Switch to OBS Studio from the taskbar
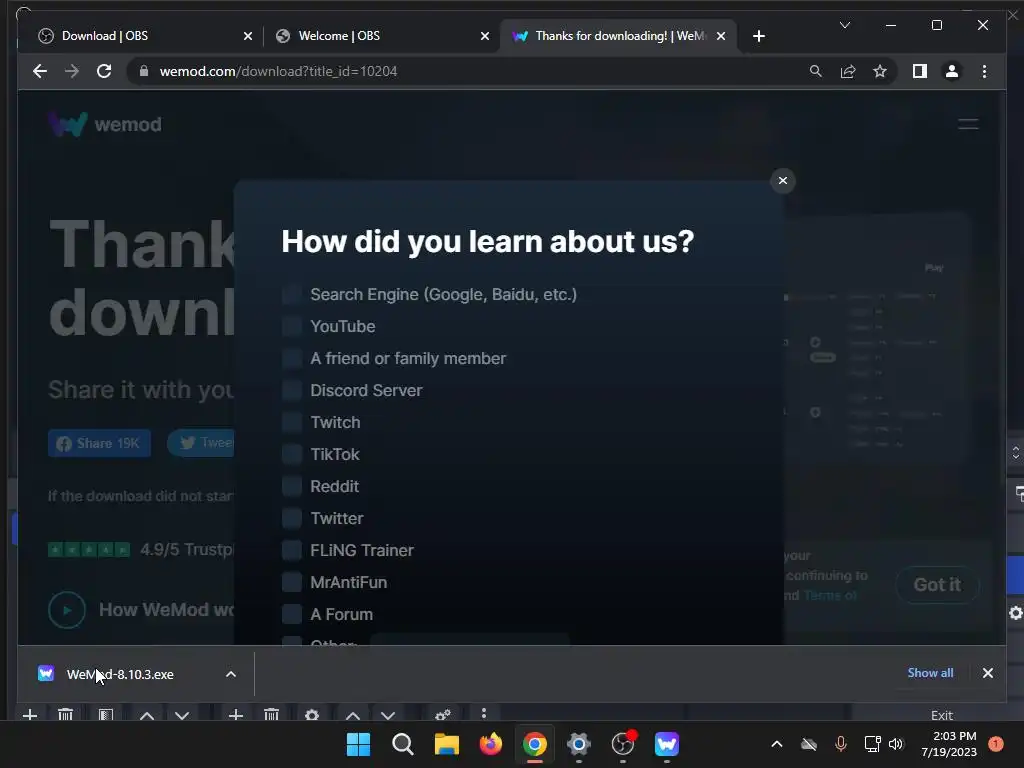 (623, 744)
